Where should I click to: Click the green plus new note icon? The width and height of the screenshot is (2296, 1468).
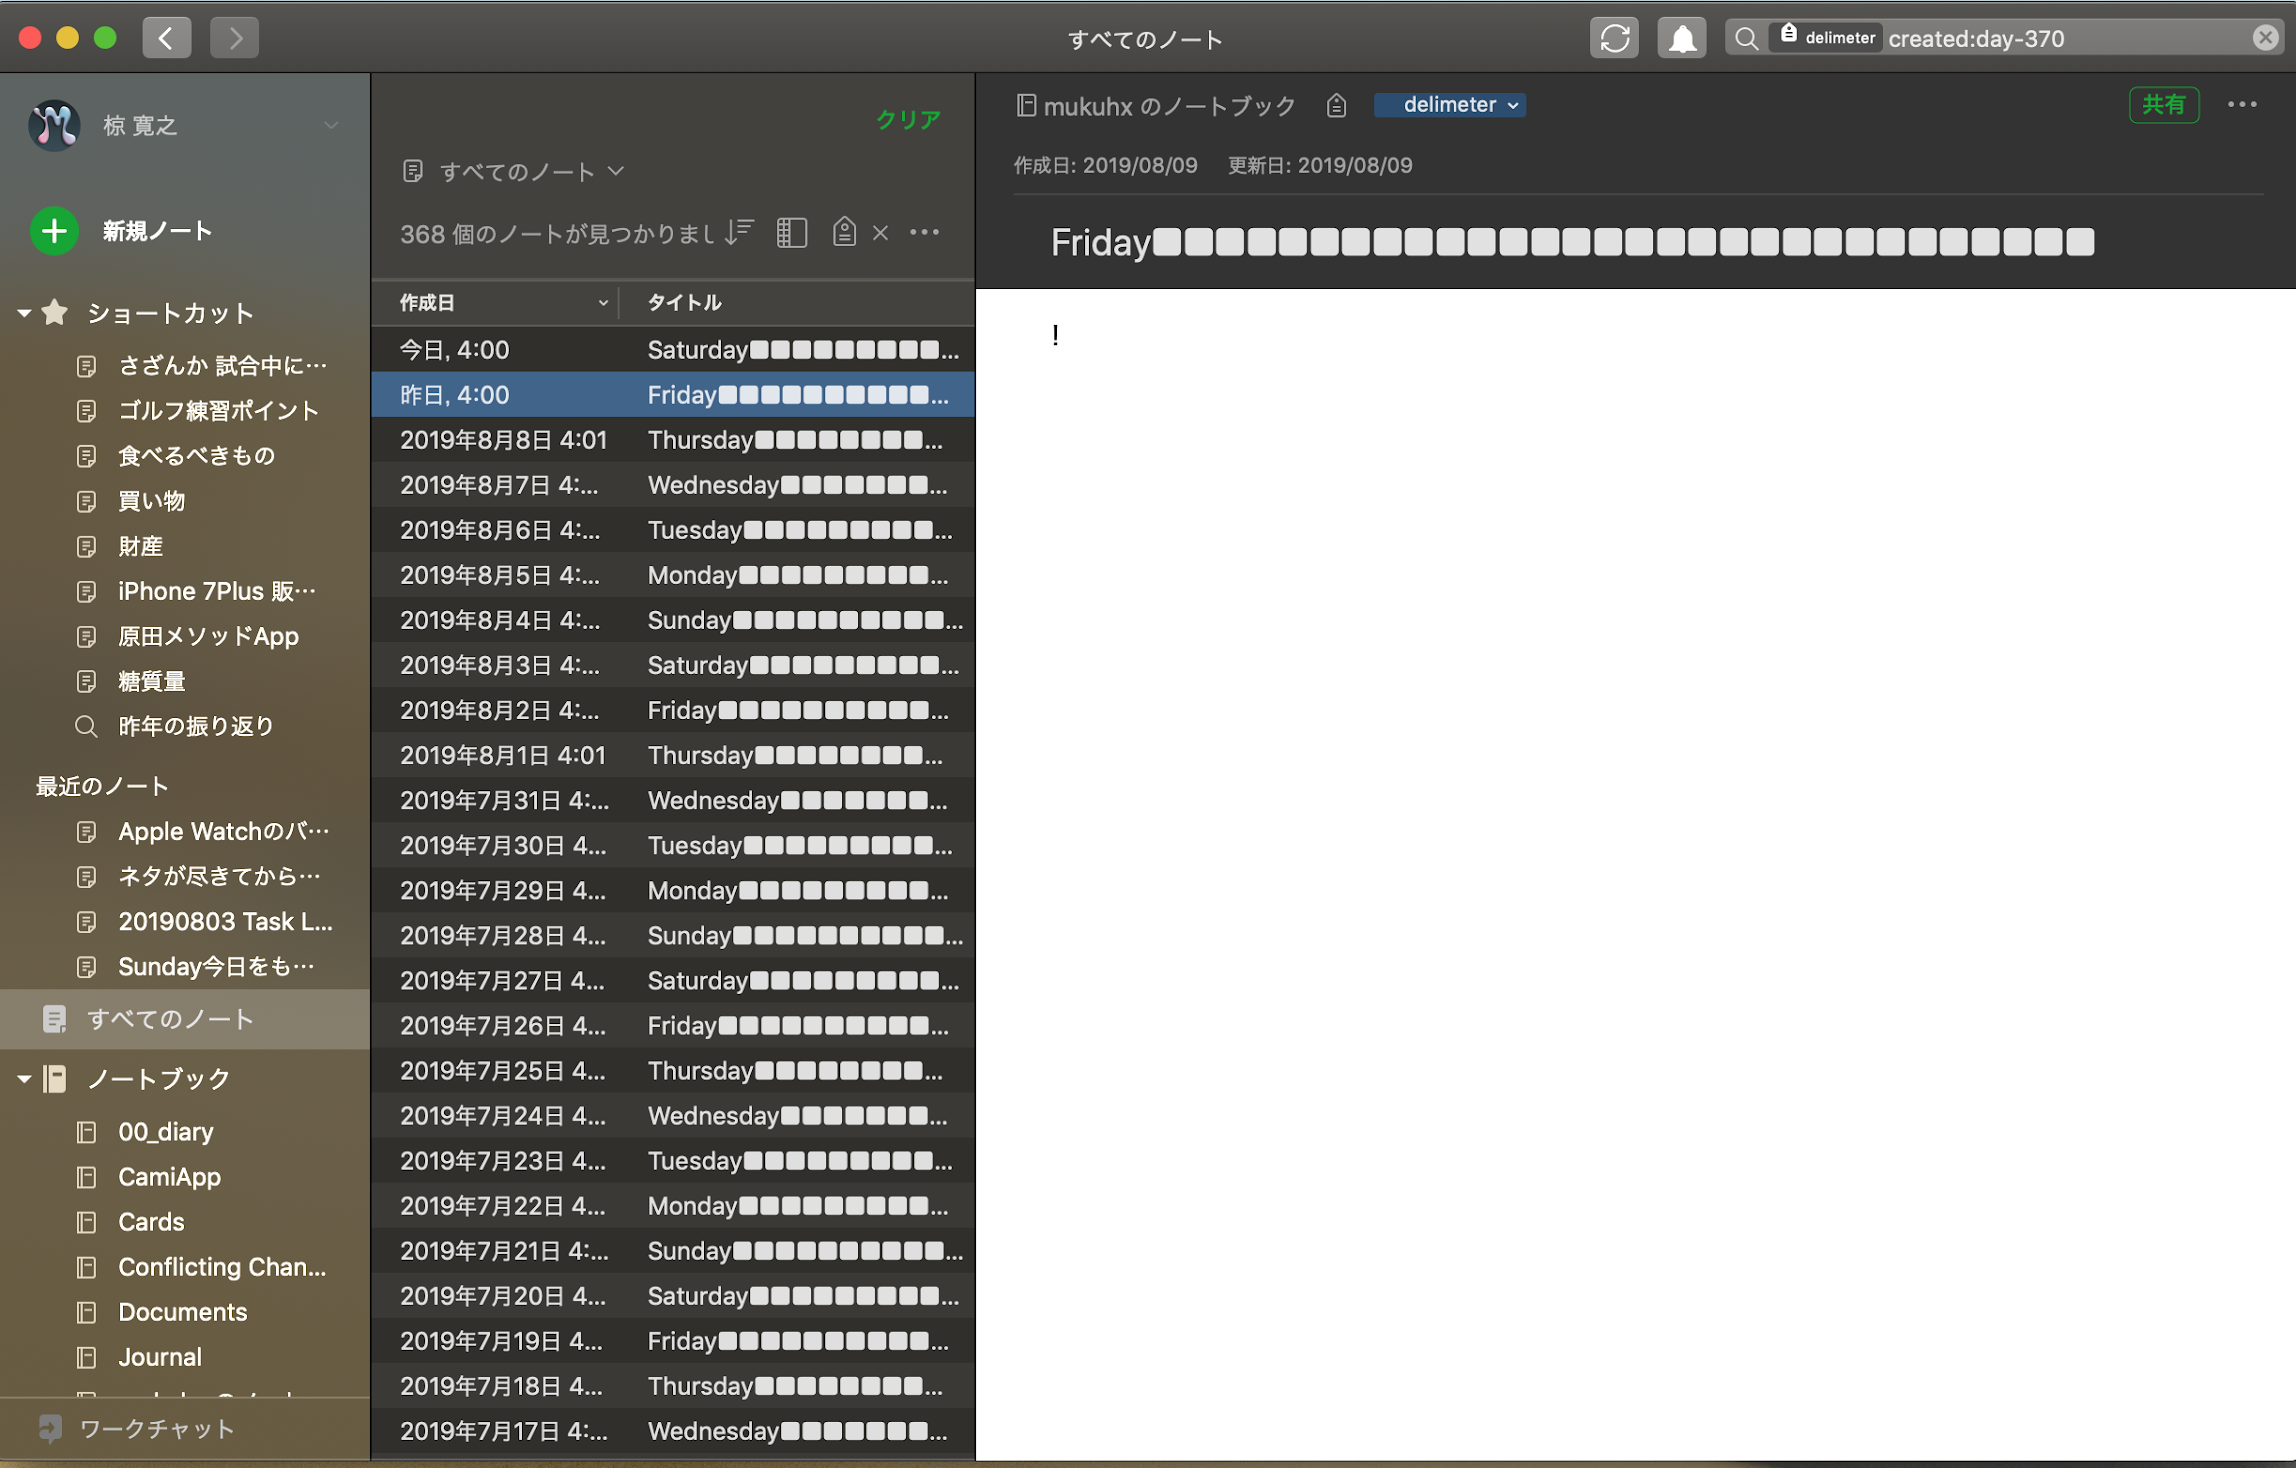pos(54,231)
